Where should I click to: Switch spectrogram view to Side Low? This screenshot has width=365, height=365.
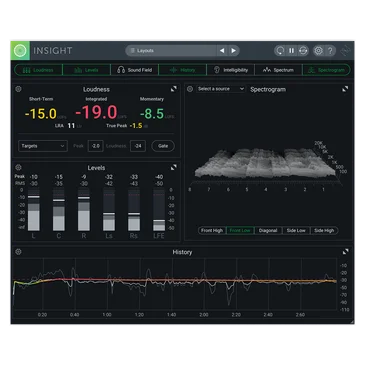tap(296, 230)
